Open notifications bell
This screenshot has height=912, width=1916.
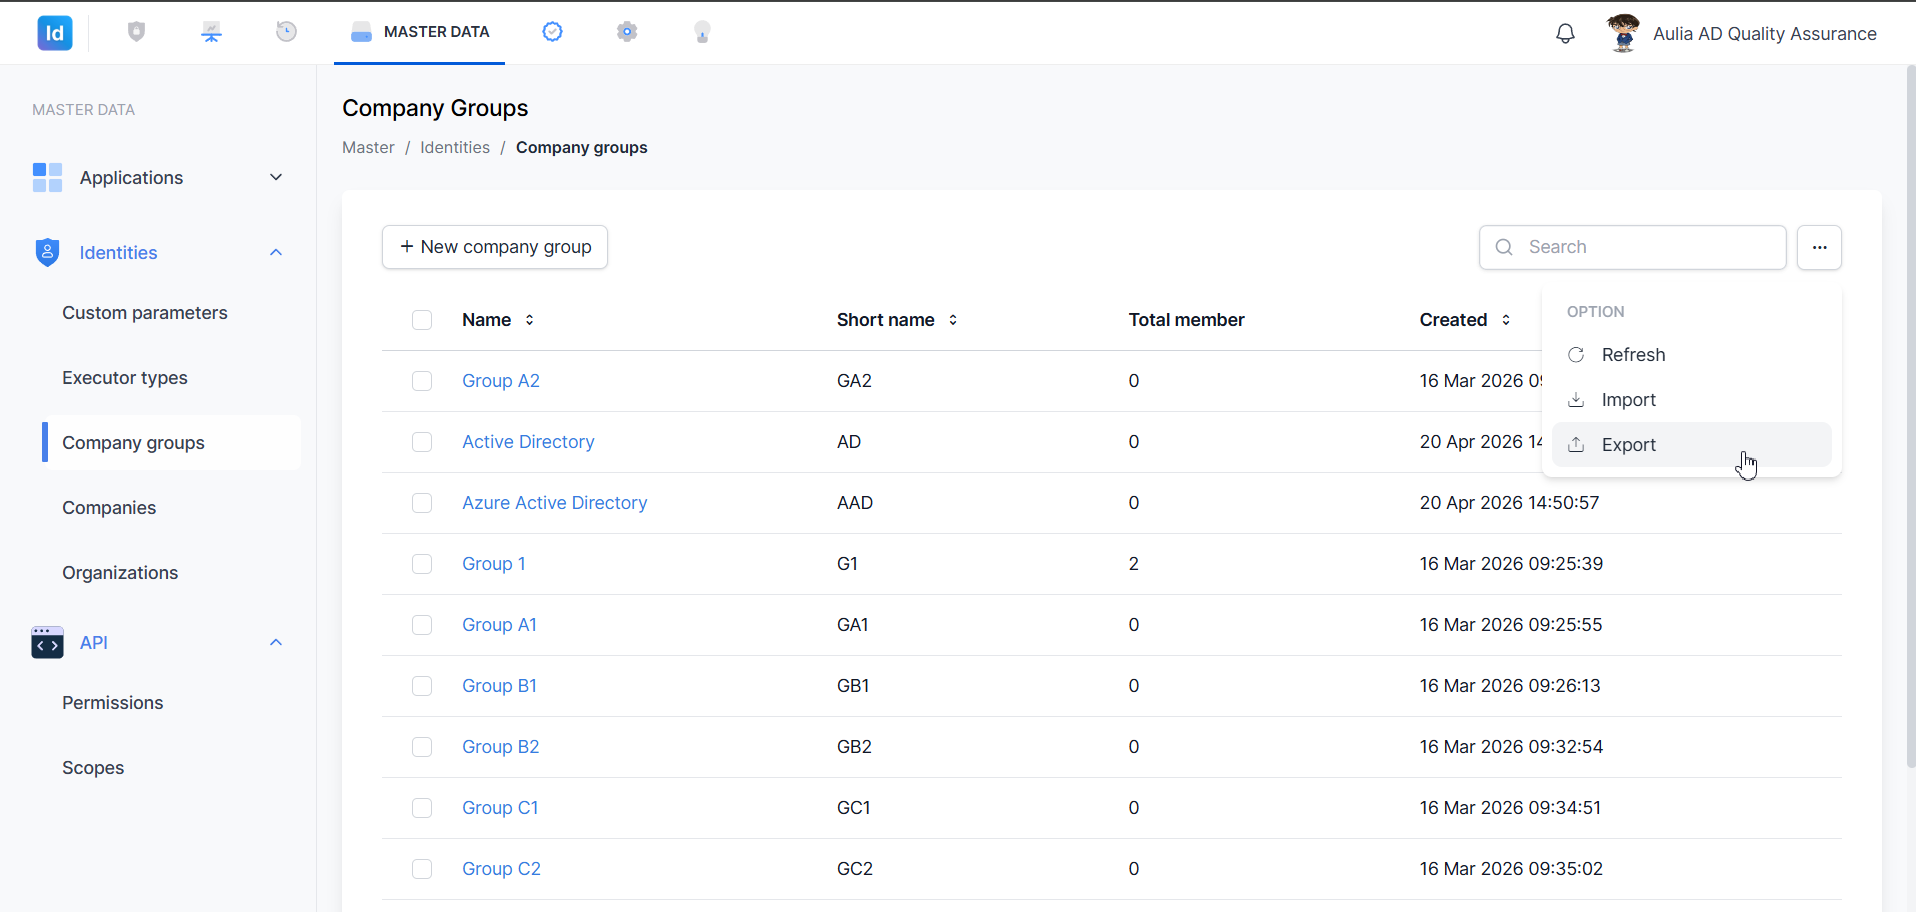coord(1565,34)
